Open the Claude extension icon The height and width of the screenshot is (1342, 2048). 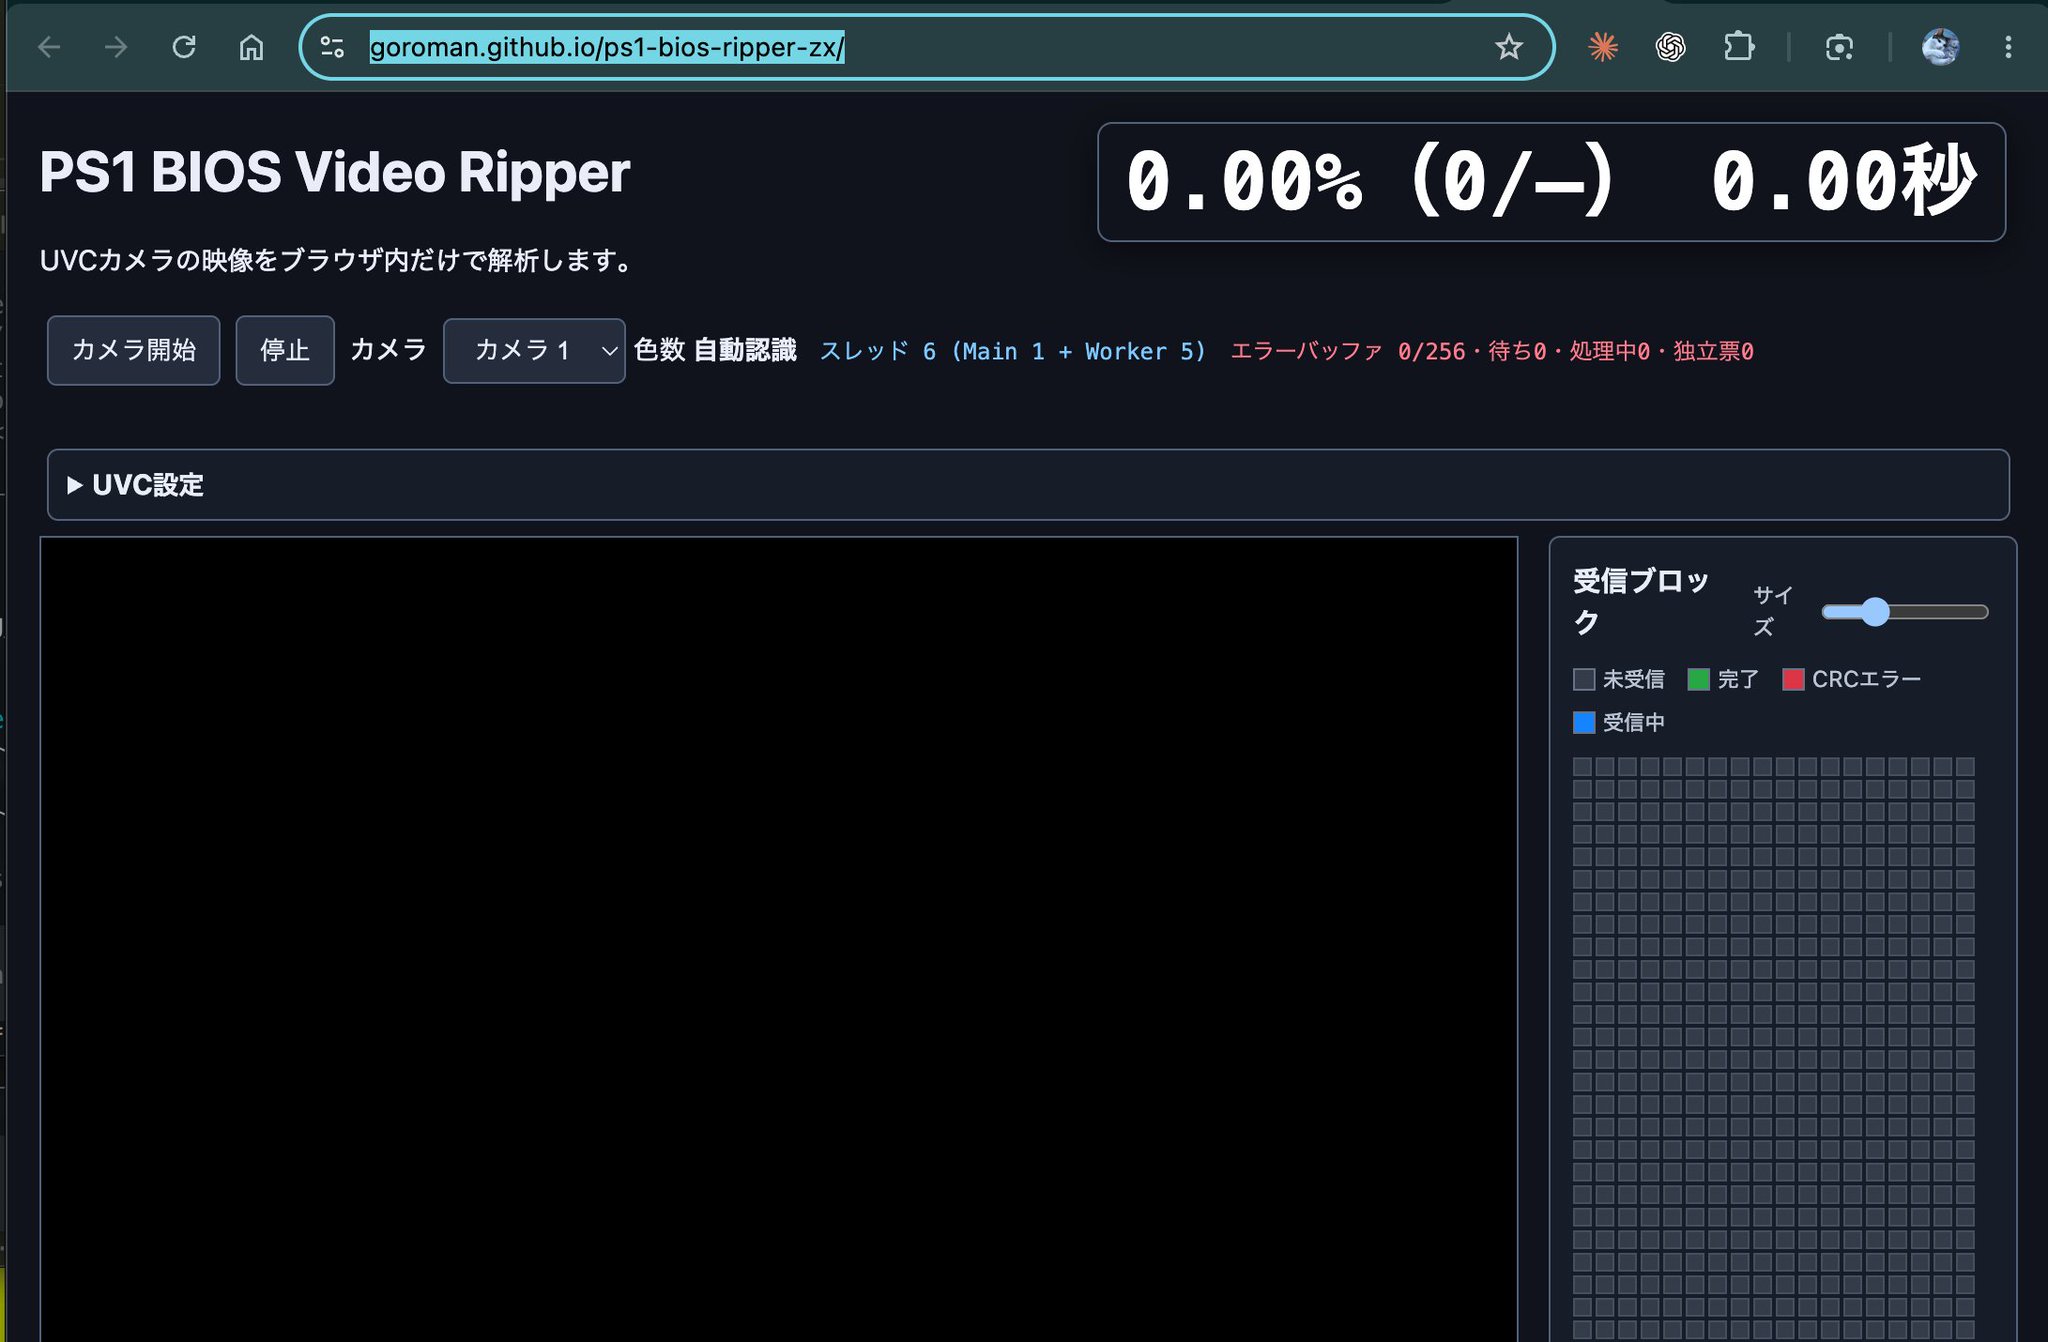point(1603,47)
